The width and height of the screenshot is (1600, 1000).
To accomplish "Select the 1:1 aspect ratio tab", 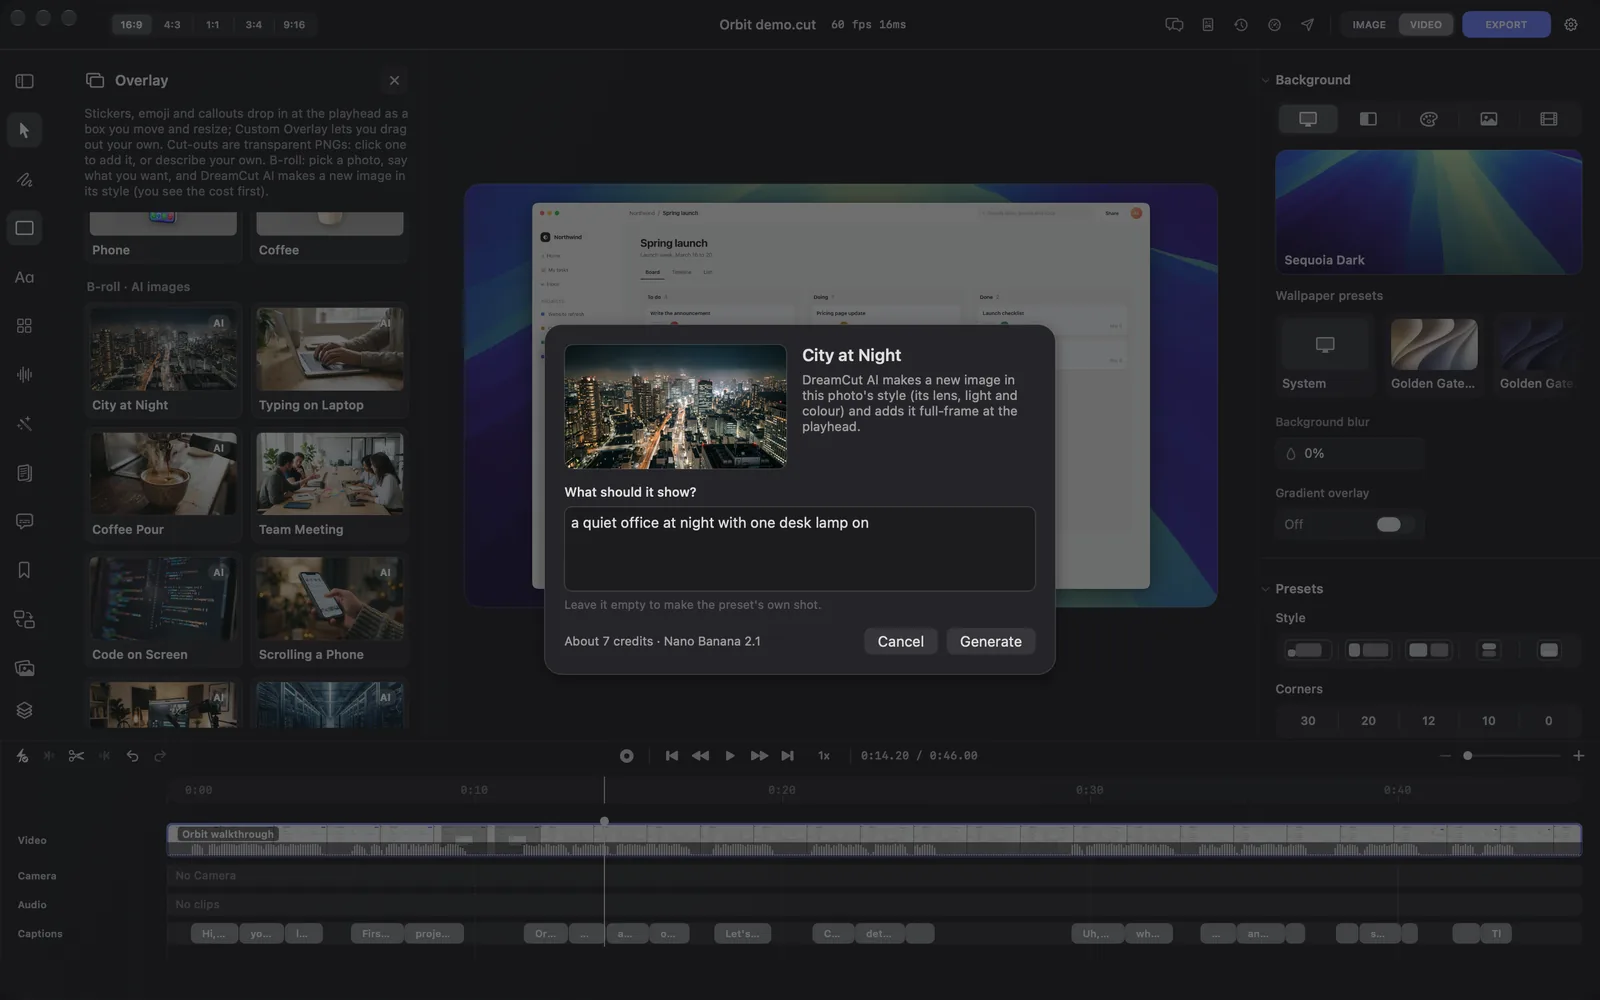I will [213, 25].
